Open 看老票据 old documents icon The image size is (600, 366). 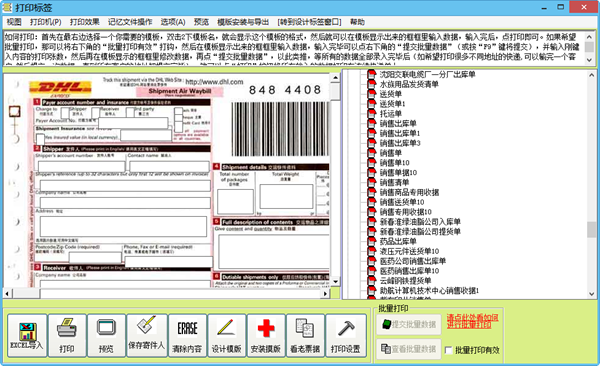tap(305, 336)
